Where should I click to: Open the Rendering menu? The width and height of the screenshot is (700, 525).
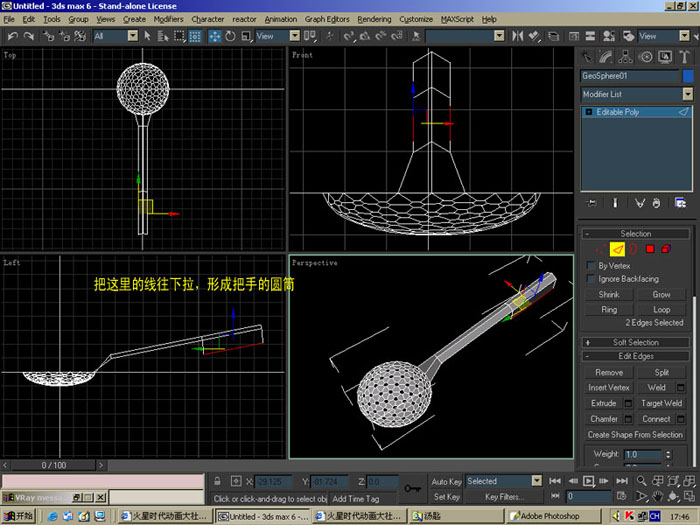point(374,19)
